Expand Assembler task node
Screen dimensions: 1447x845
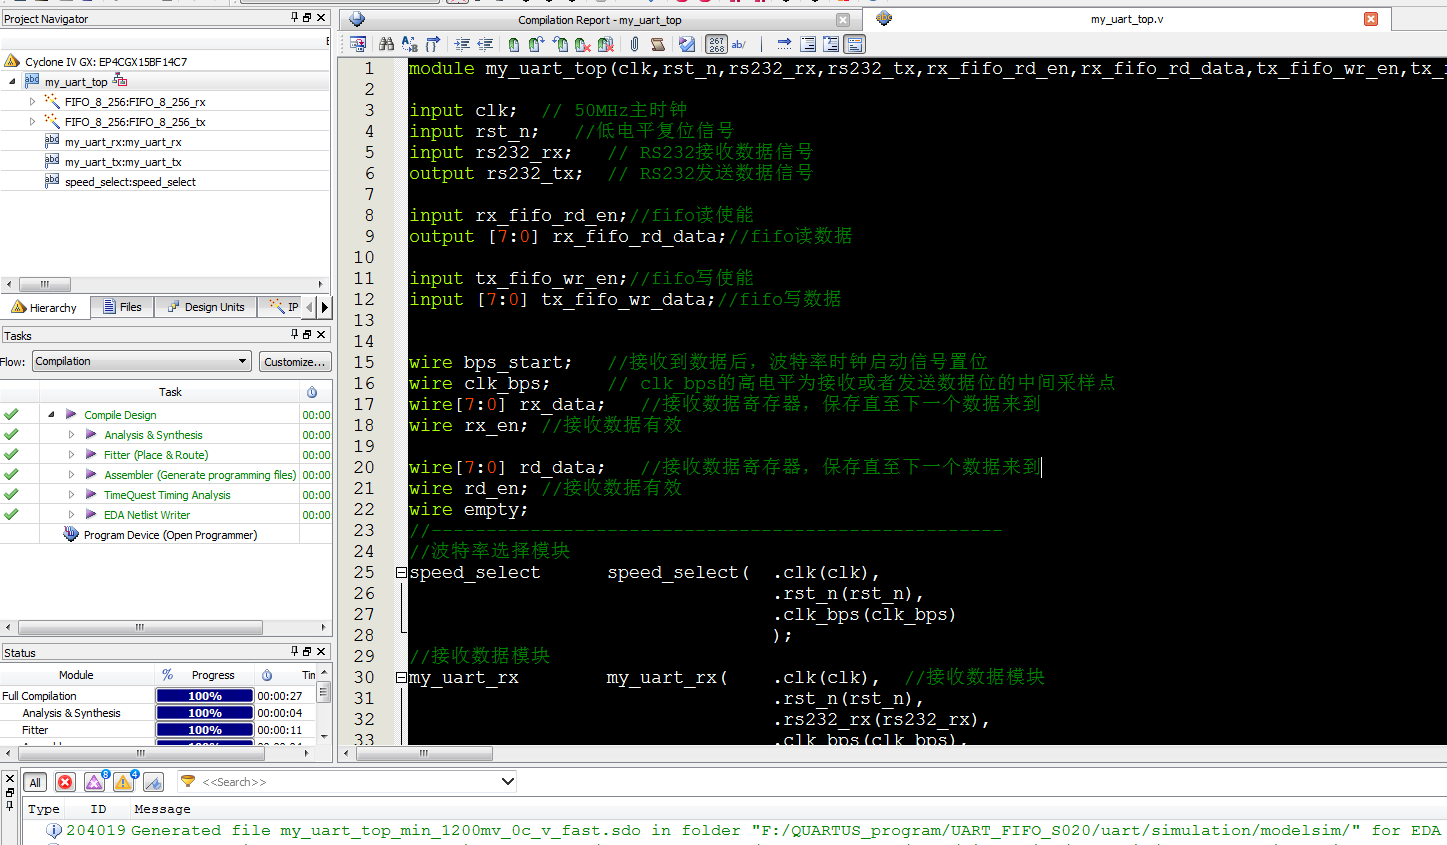pyautogui.click(x=71, y=474)
